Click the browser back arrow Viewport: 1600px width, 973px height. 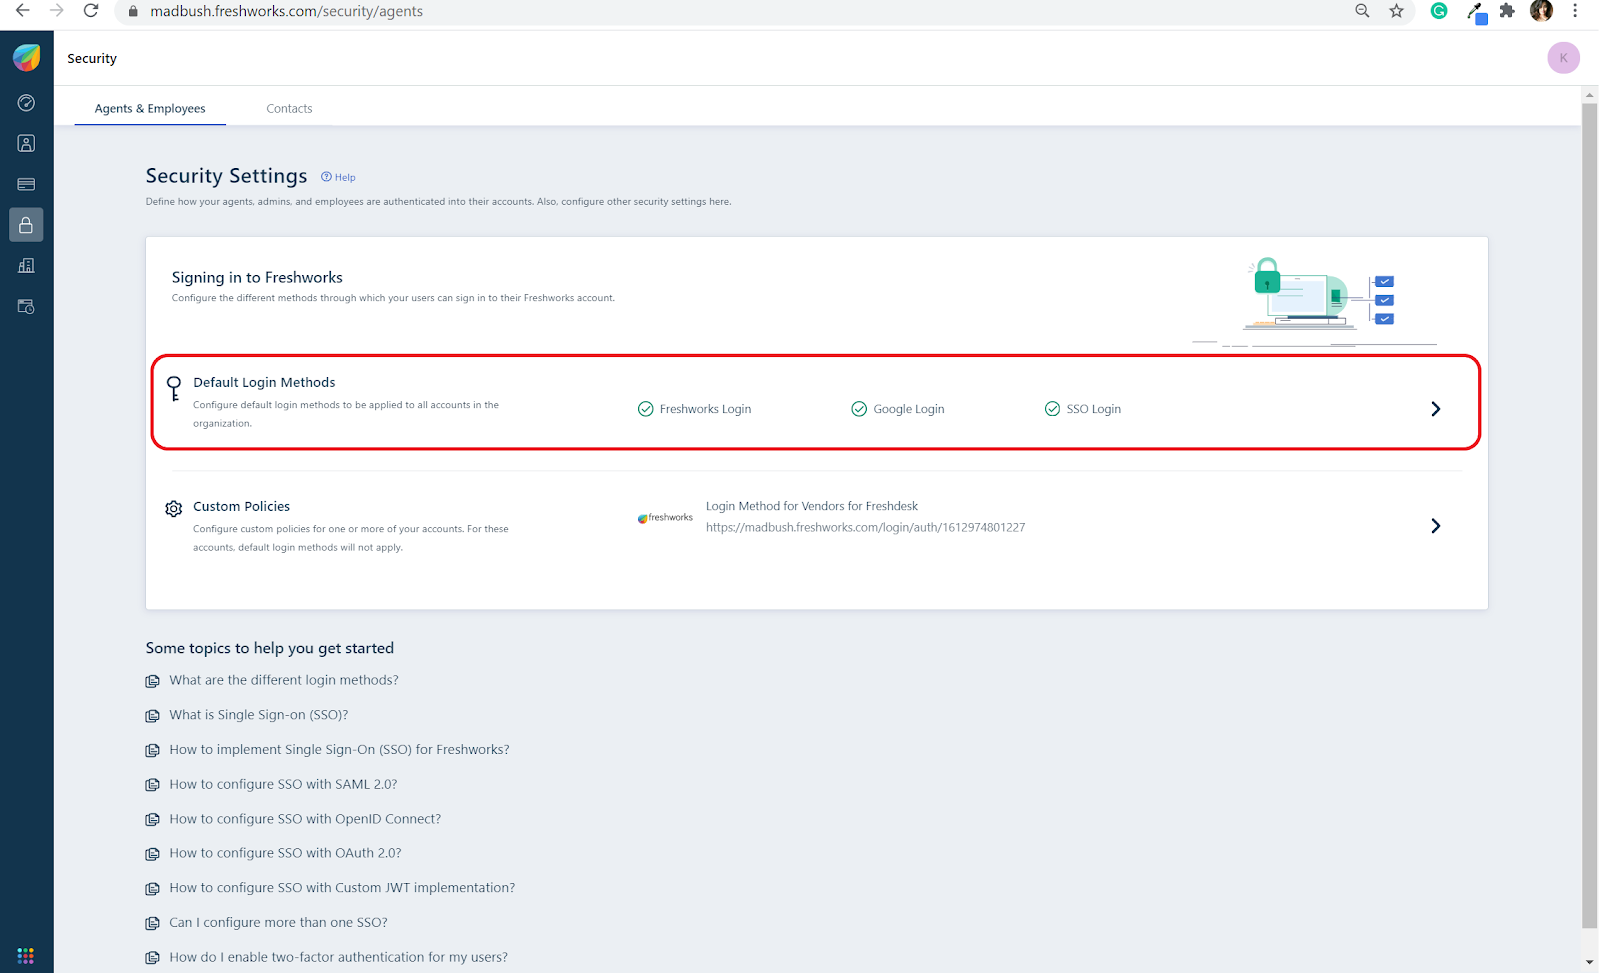click(x=22, y=11)
